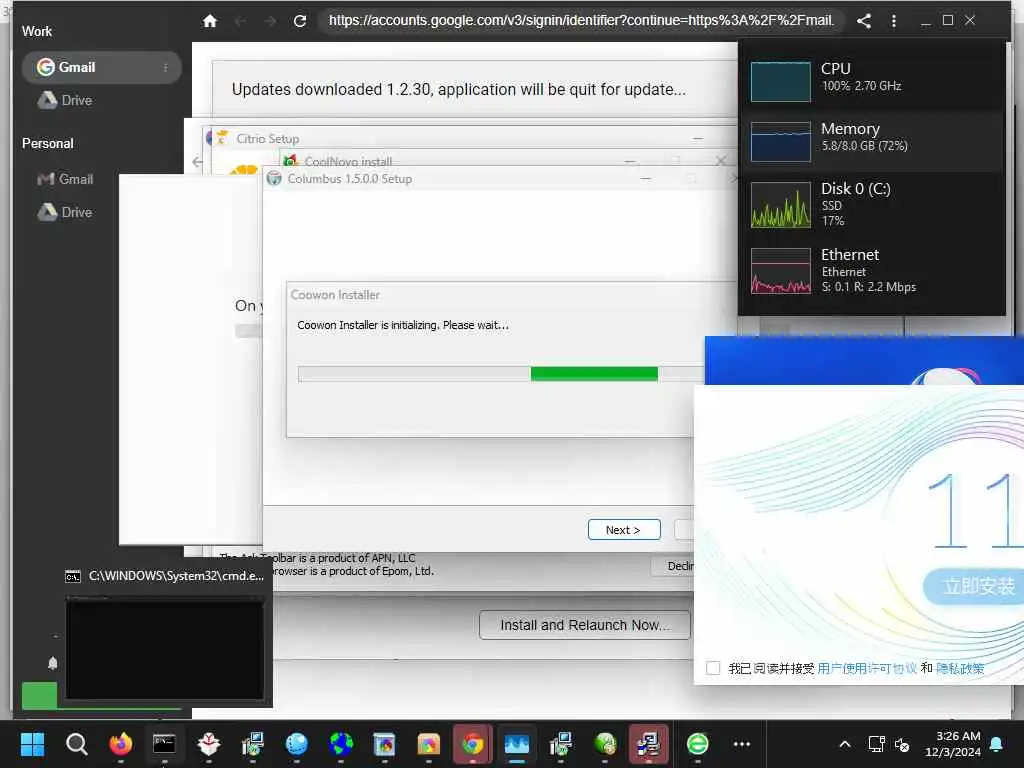Viewport: 1024px width, 768px height.
Task: Open the browser three-dot menu
Action: [x=894, y=21]
